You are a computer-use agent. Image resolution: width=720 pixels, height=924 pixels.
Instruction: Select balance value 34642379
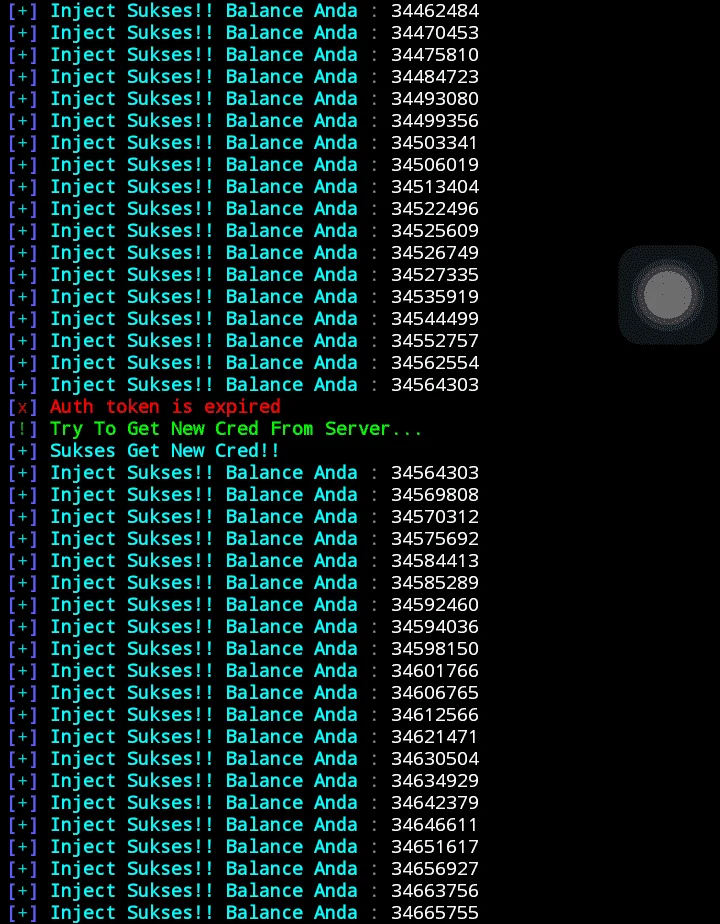435,803
